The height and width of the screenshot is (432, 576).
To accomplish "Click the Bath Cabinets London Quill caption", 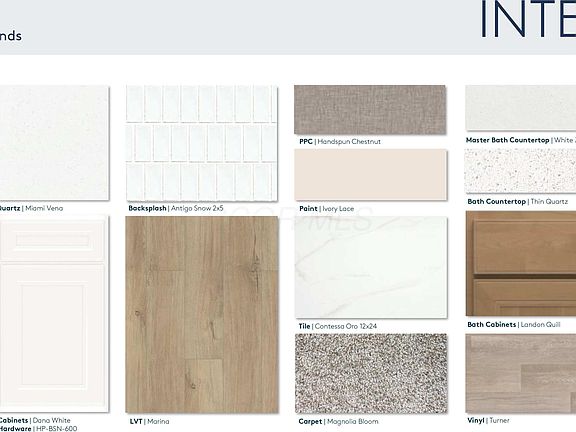I will point(514,325).
